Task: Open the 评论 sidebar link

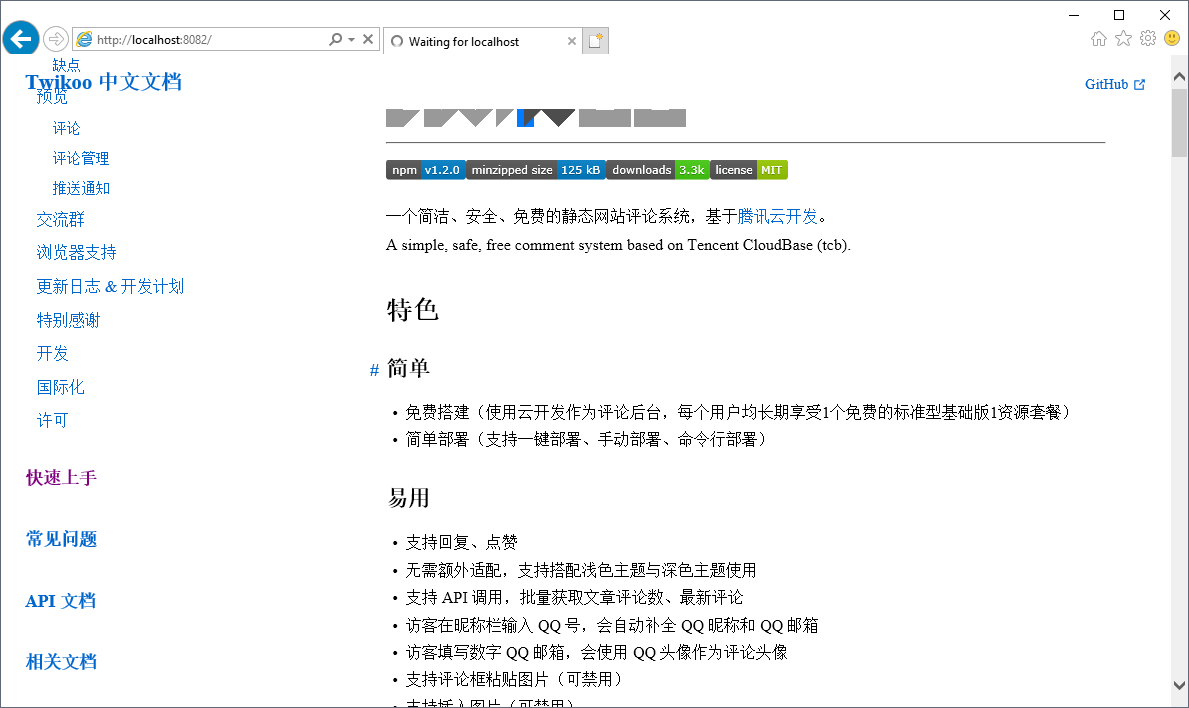Action: 66,128
